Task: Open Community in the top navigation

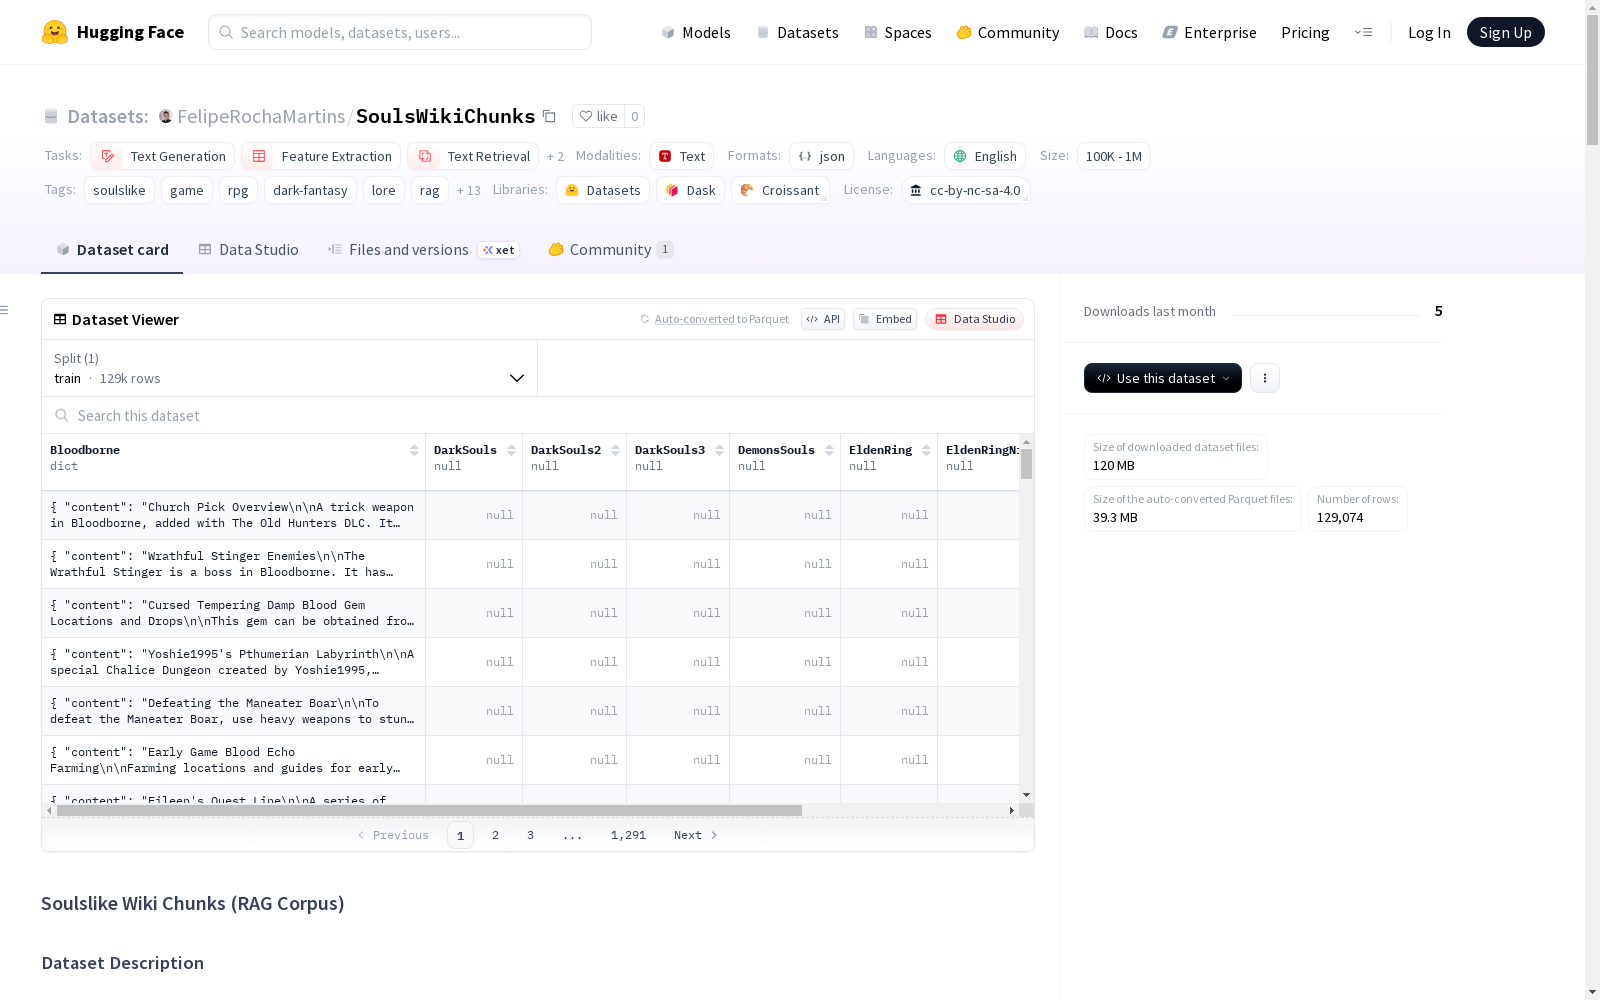Action: [x=1008, y=32]
